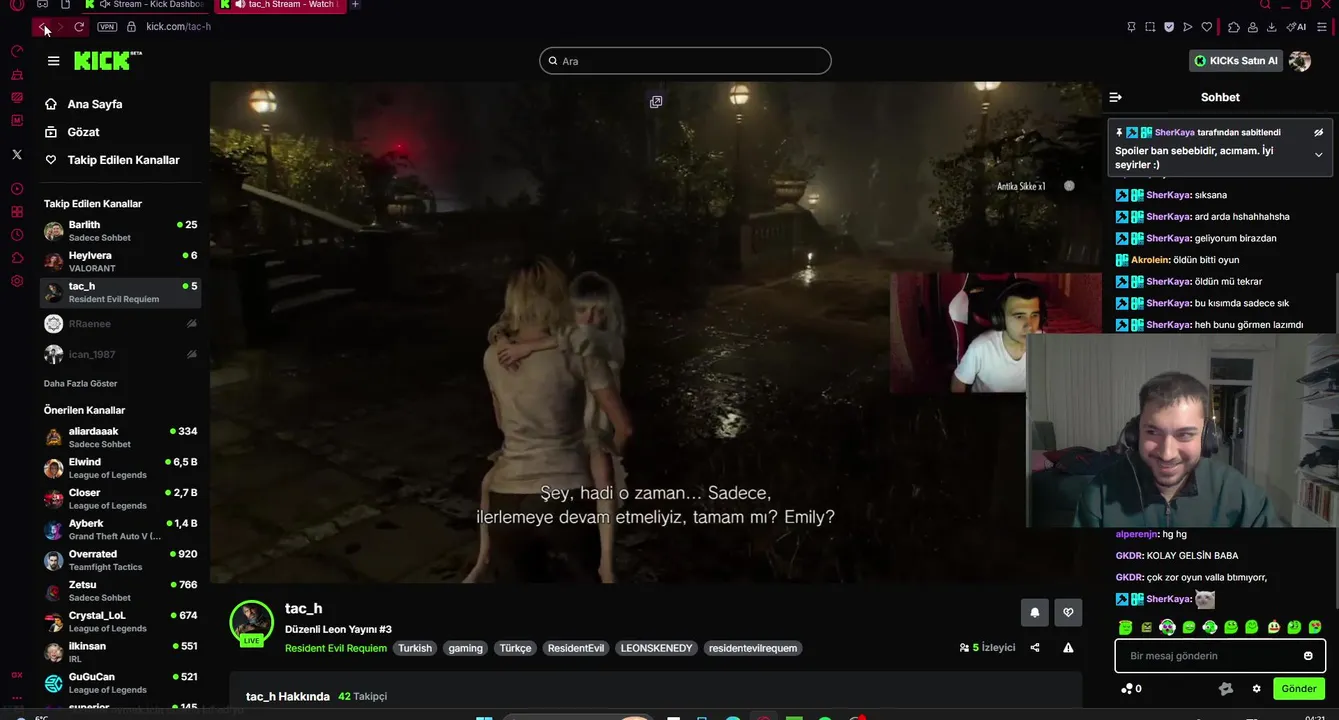Toggle follow heart button for tac_h
The width and height of the screenshot is (1339, 720).
(x=1068, y=613)
